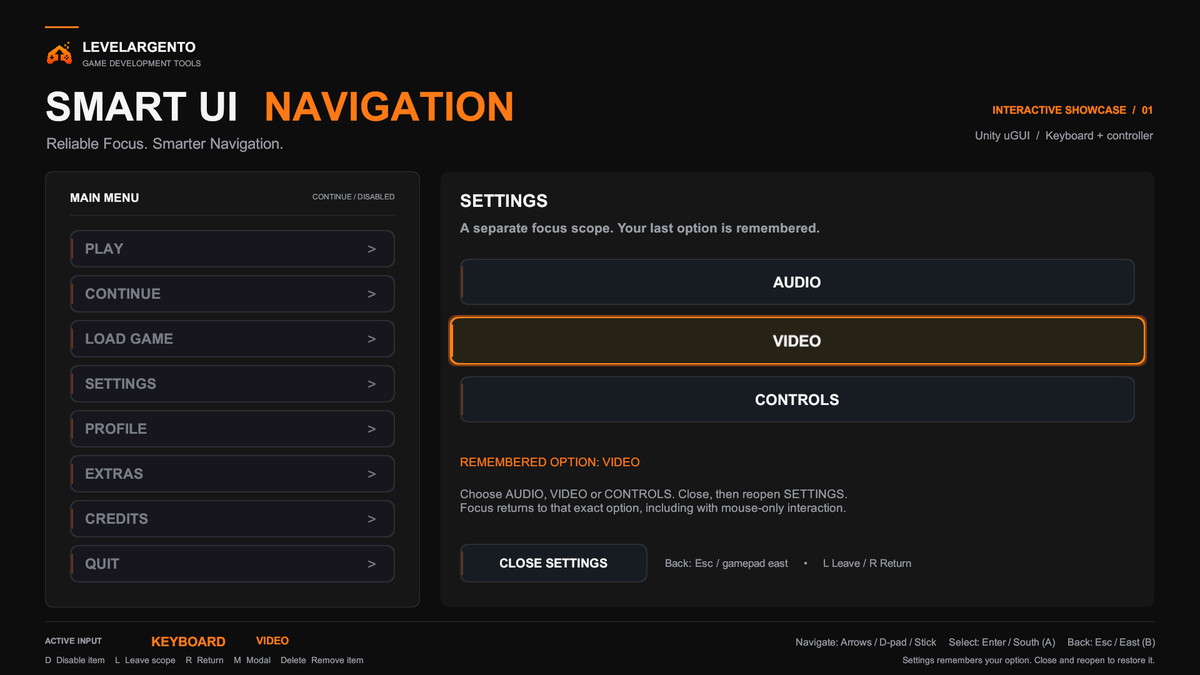Click the chevron on the EXTRAS row
This screenshot has width=1200, height=675.
click(x=372, y=474)
